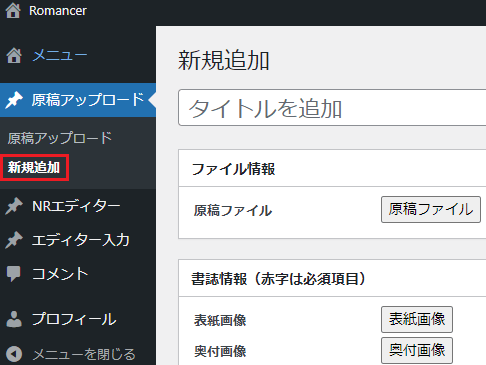Collapse sidebar via メニューを閉じる

pyautogui.click(x=84, y=354)
